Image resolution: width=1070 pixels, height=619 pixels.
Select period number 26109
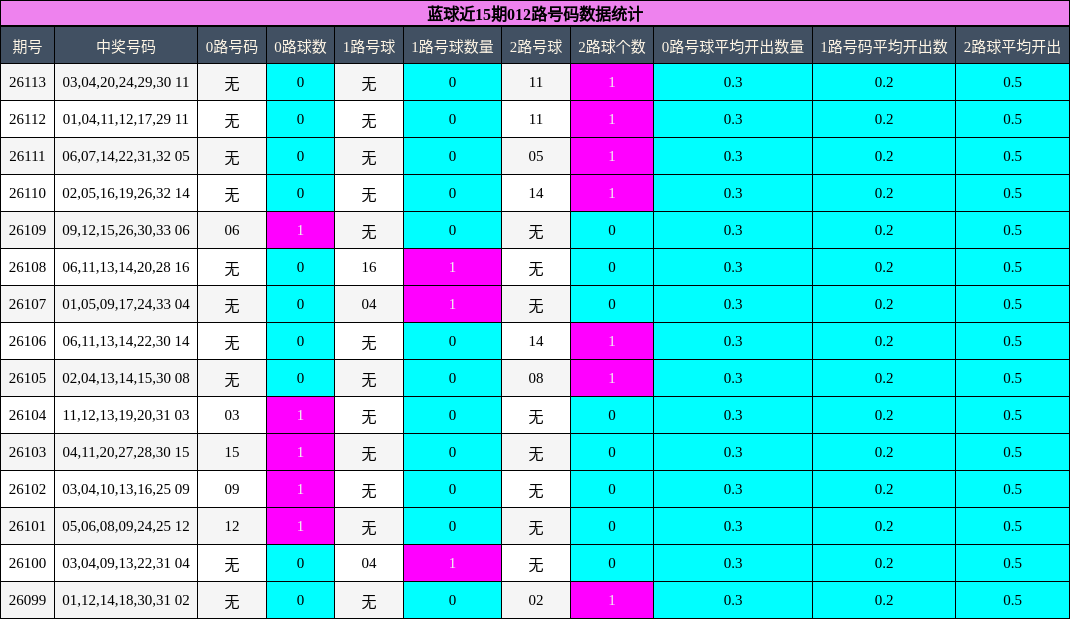coord(27,230)
